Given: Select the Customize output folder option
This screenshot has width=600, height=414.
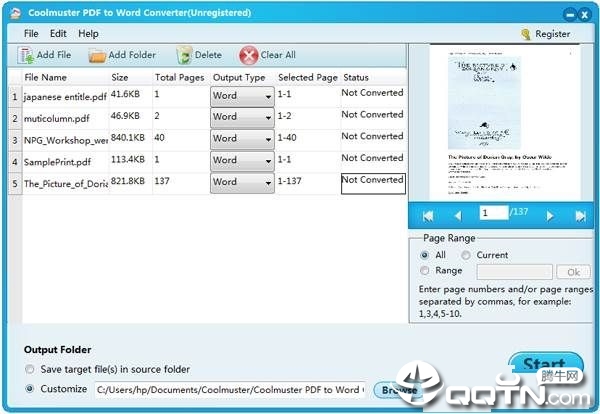Looking at the screenshot, I should 29,389.
